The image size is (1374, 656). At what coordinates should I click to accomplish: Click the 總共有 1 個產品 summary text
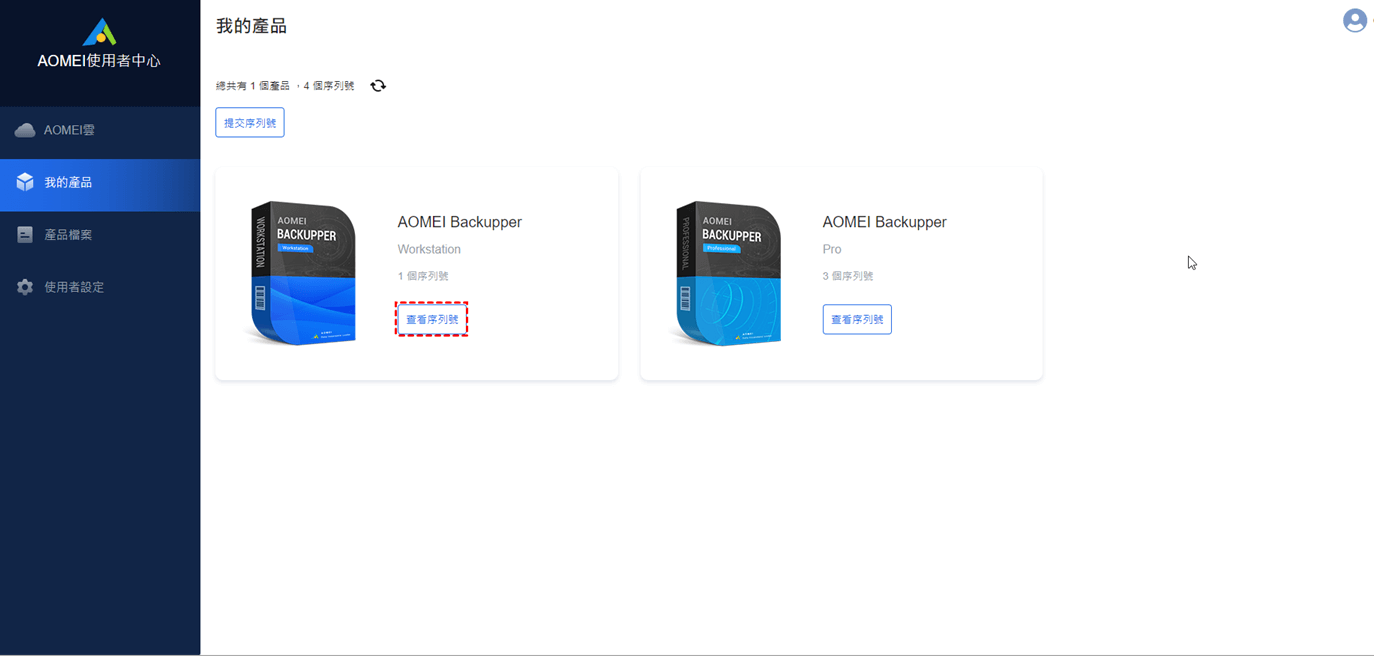coord(285,86)
